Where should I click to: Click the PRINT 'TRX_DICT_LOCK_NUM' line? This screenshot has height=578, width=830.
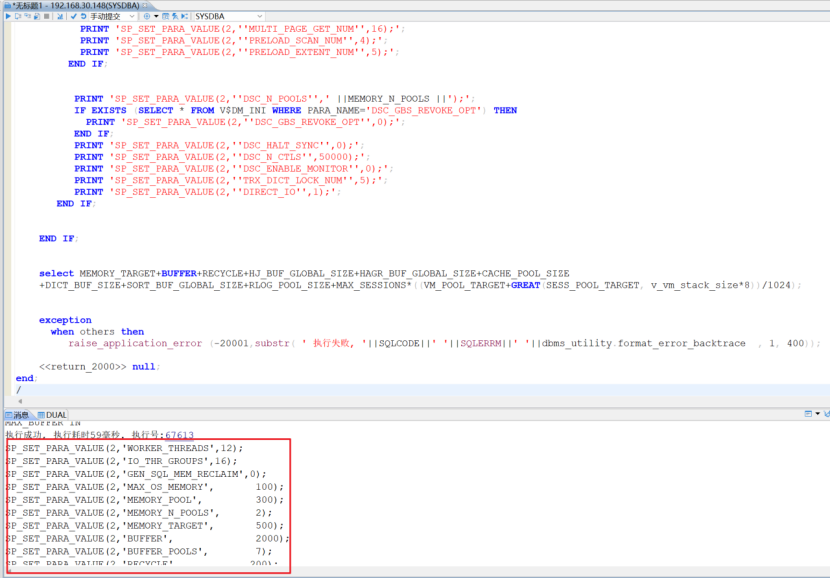point(231,180)
